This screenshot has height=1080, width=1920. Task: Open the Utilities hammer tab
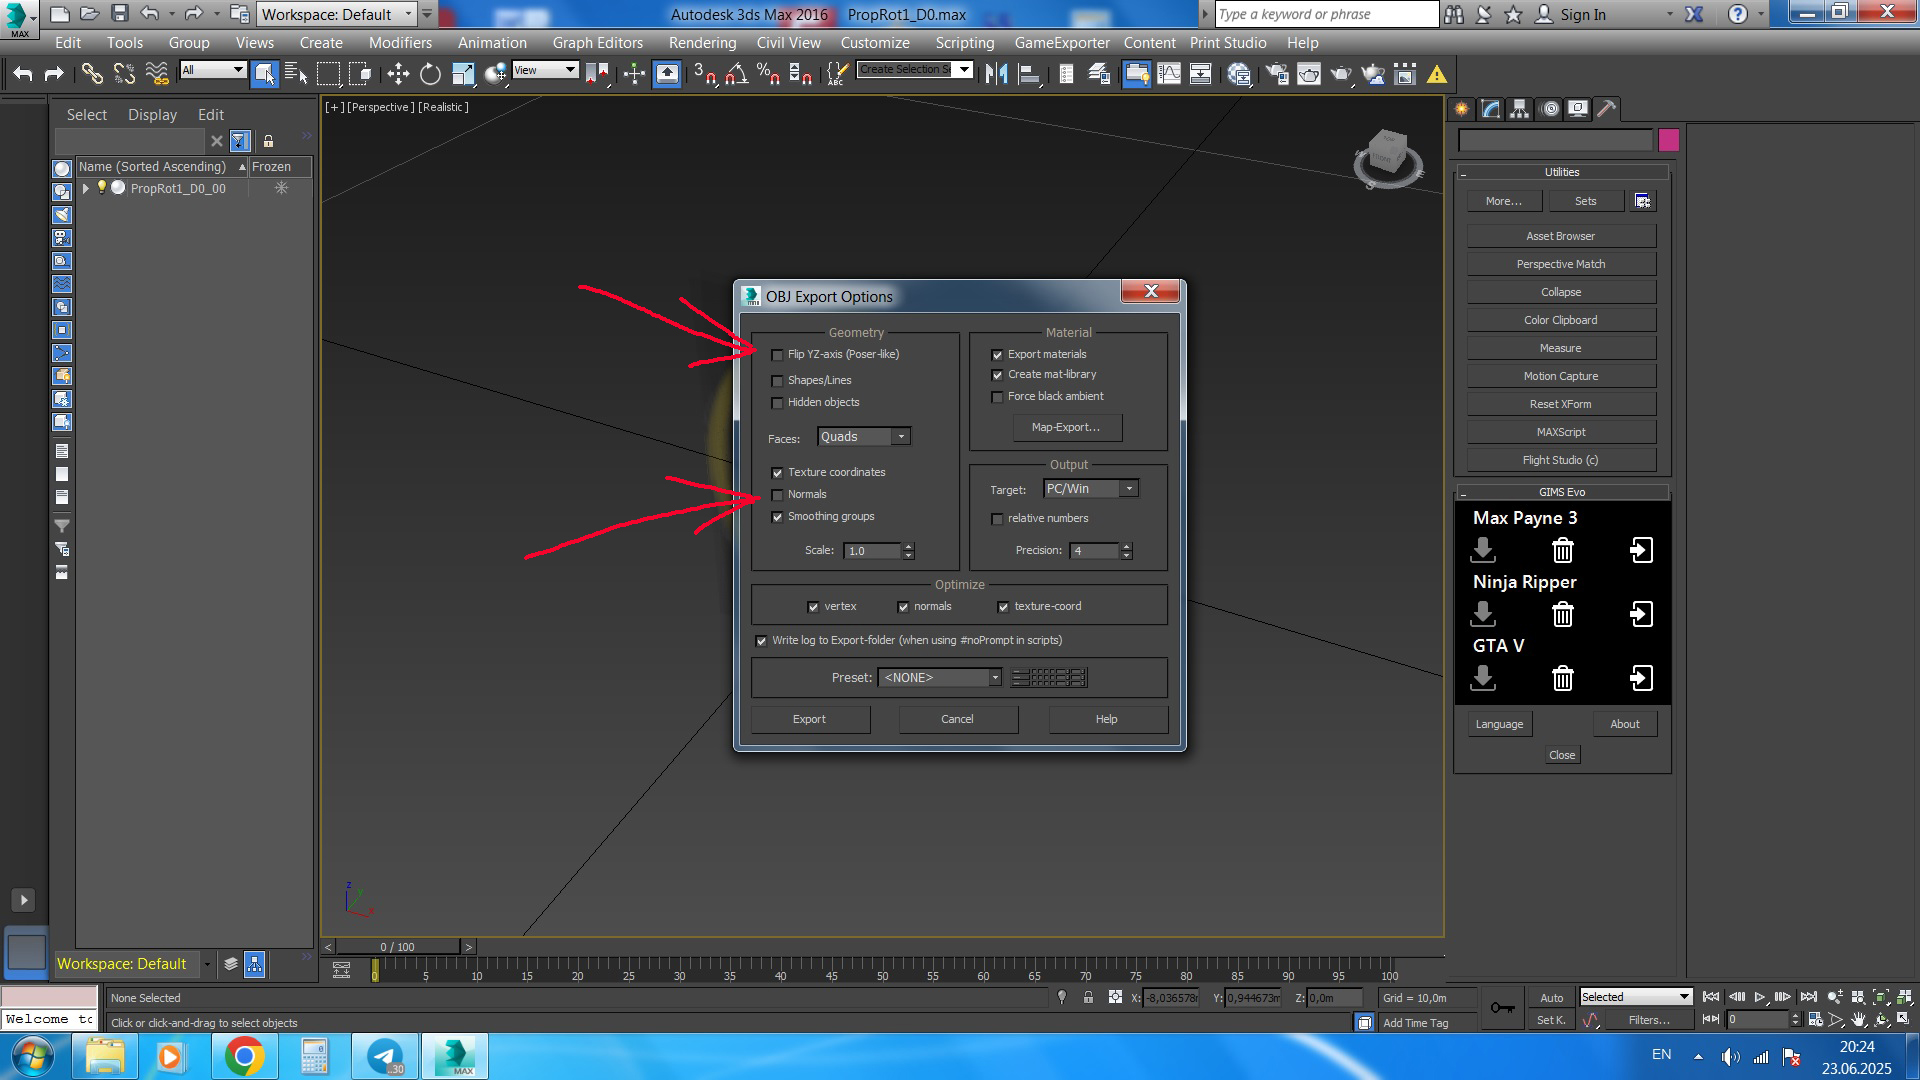1606,109
